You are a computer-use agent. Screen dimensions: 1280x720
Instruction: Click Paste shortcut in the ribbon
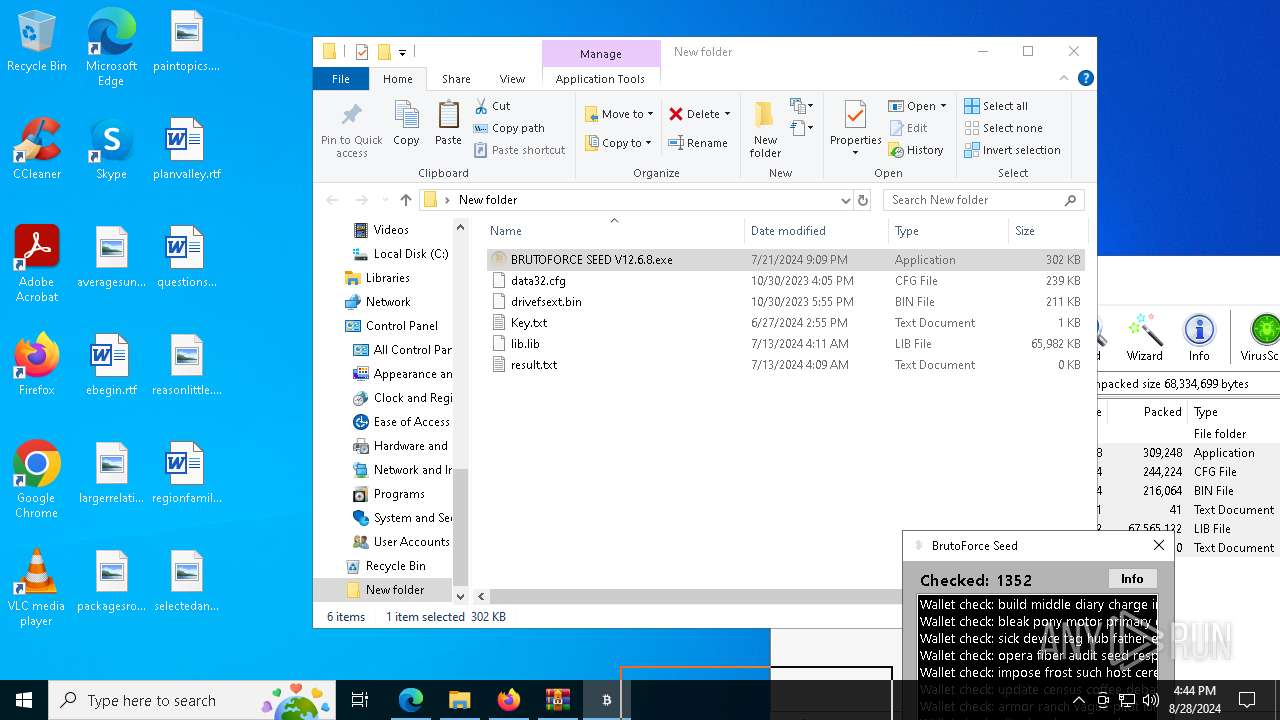pyautogui.click(x=519, y=150)
